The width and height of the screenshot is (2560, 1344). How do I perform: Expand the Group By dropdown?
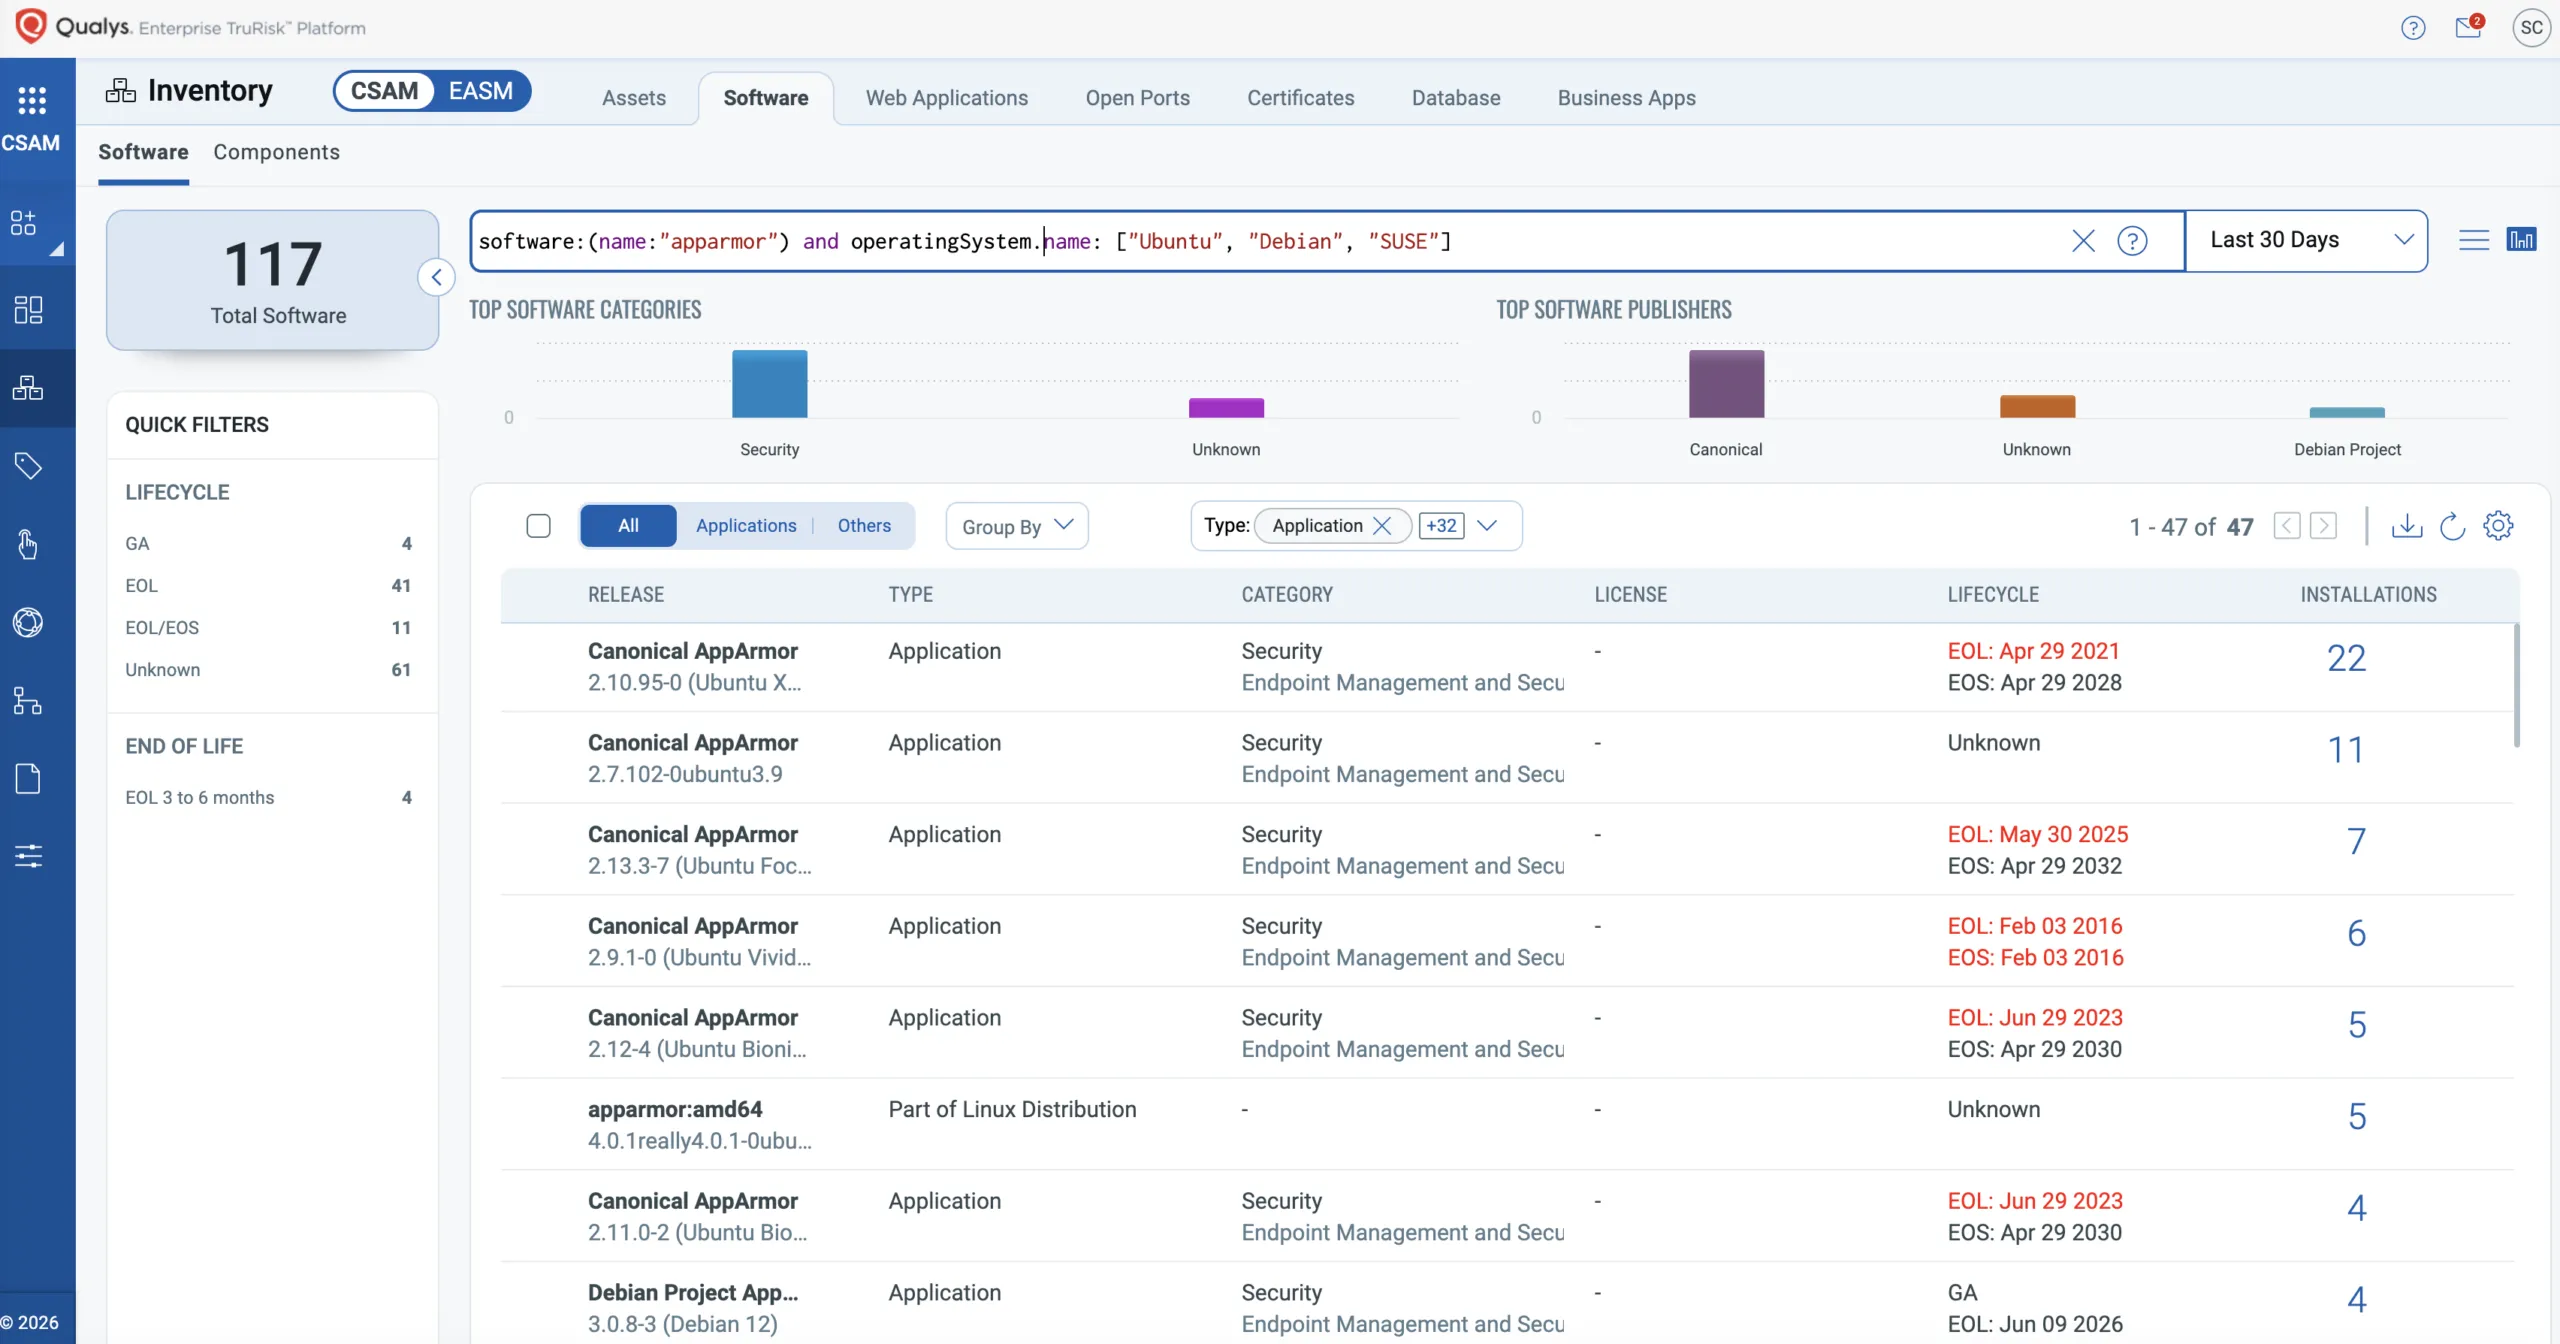coord(1016,526)
